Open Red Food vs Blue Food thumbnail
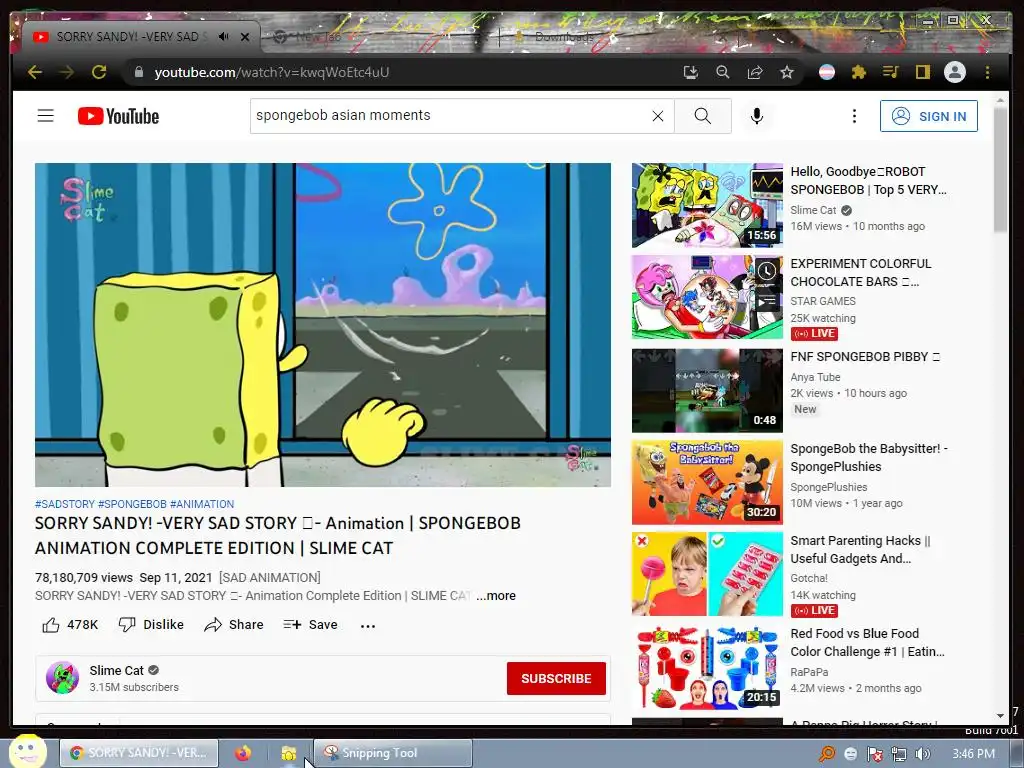The width and height of the screenshot is (1024, 768). 707,667
